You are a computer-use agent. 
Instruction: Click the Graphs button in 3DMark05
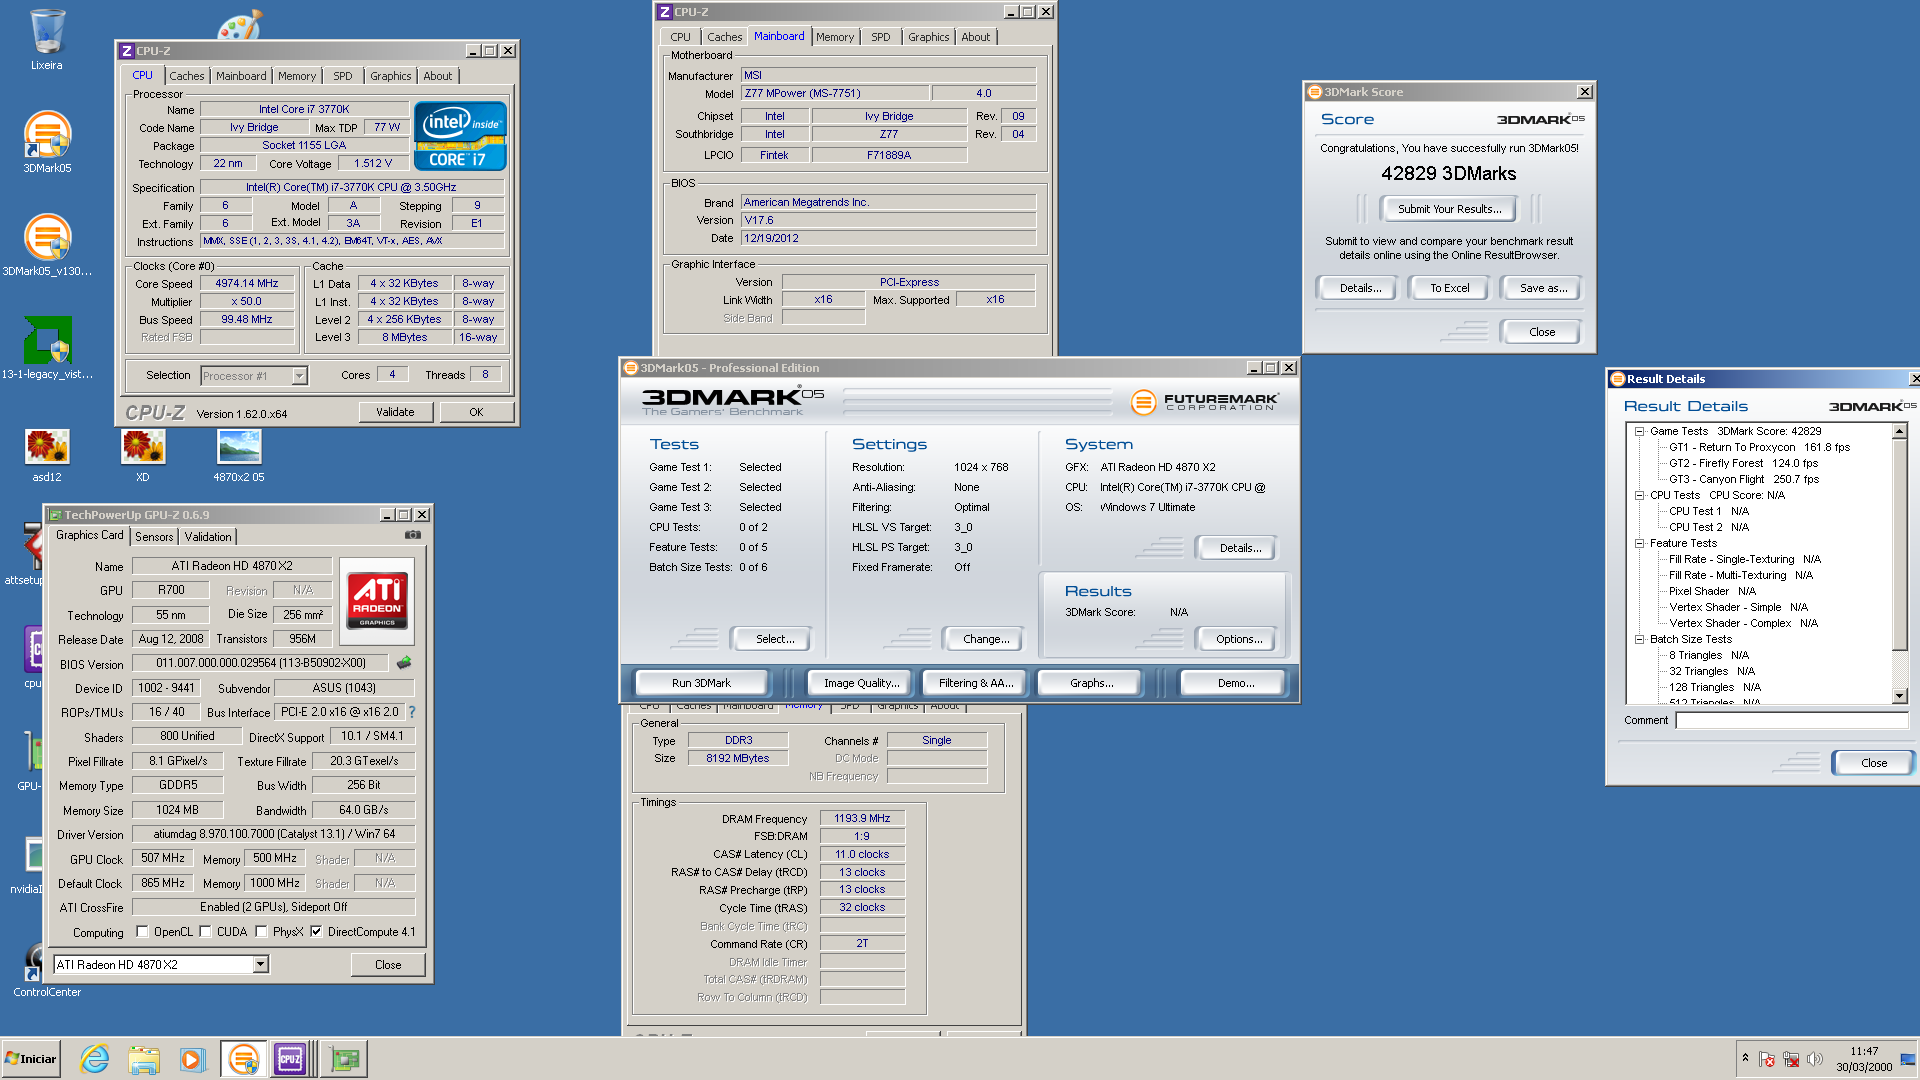[1091, 683]
